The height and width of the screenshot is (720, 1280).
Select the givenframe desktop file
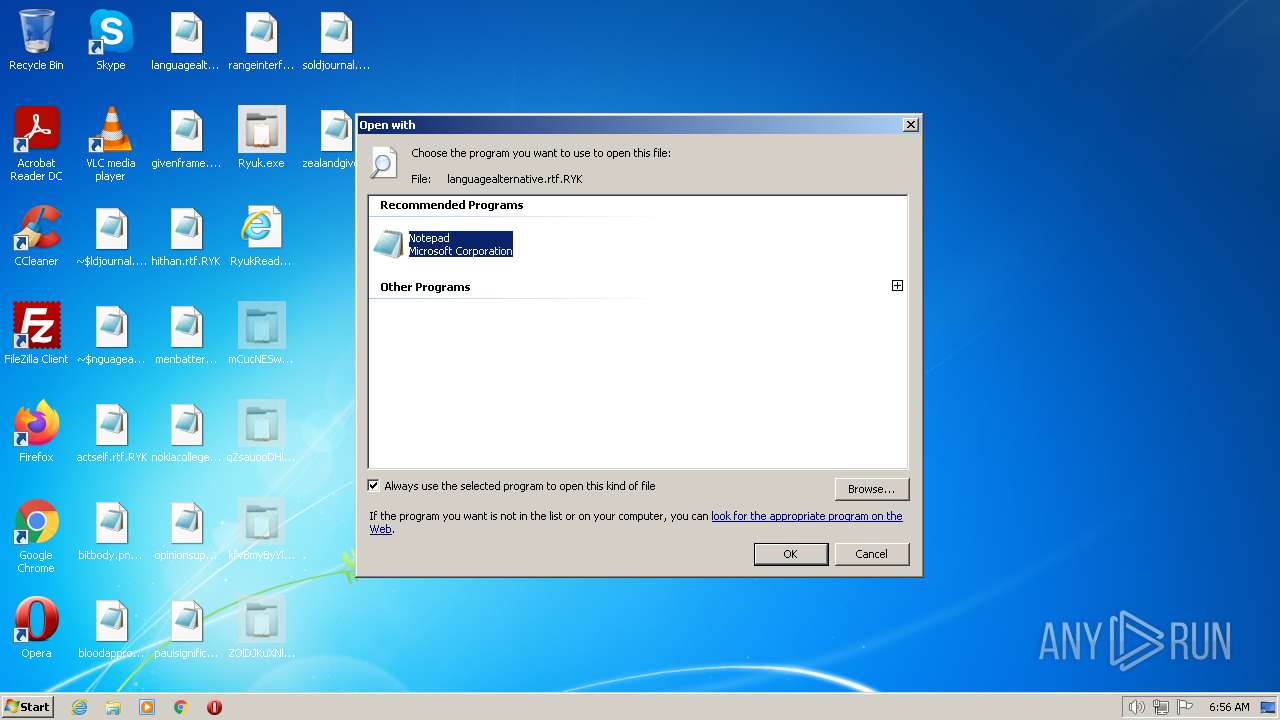coord(186,138)
